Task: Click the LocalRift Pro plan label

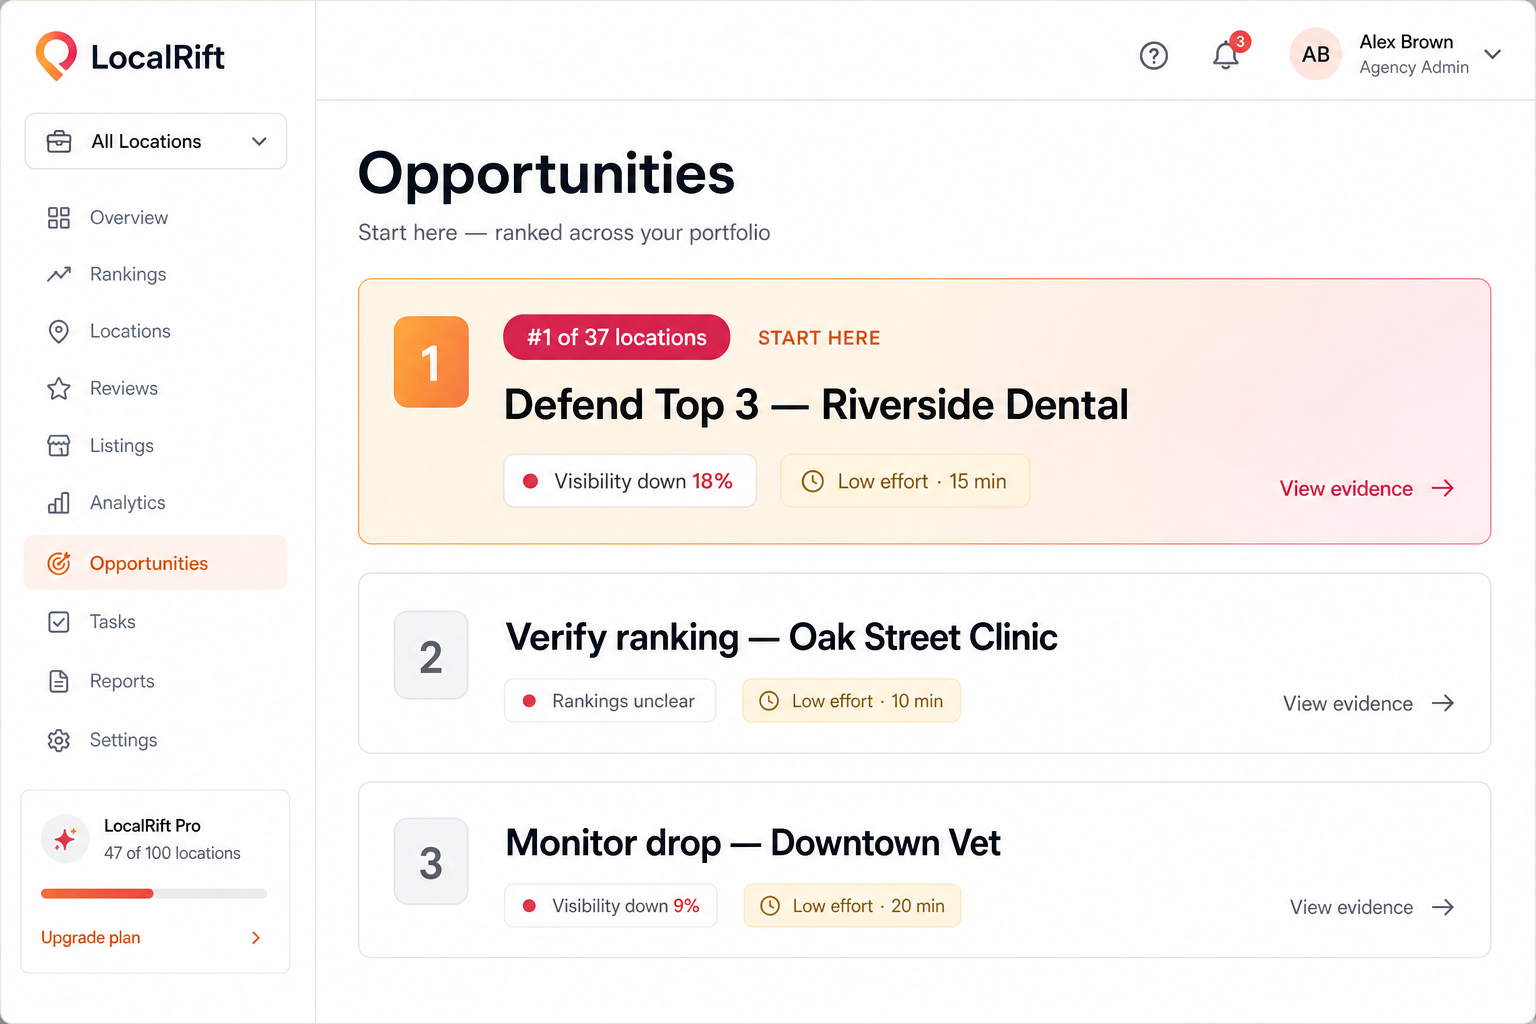Action: tap(152, 826)
